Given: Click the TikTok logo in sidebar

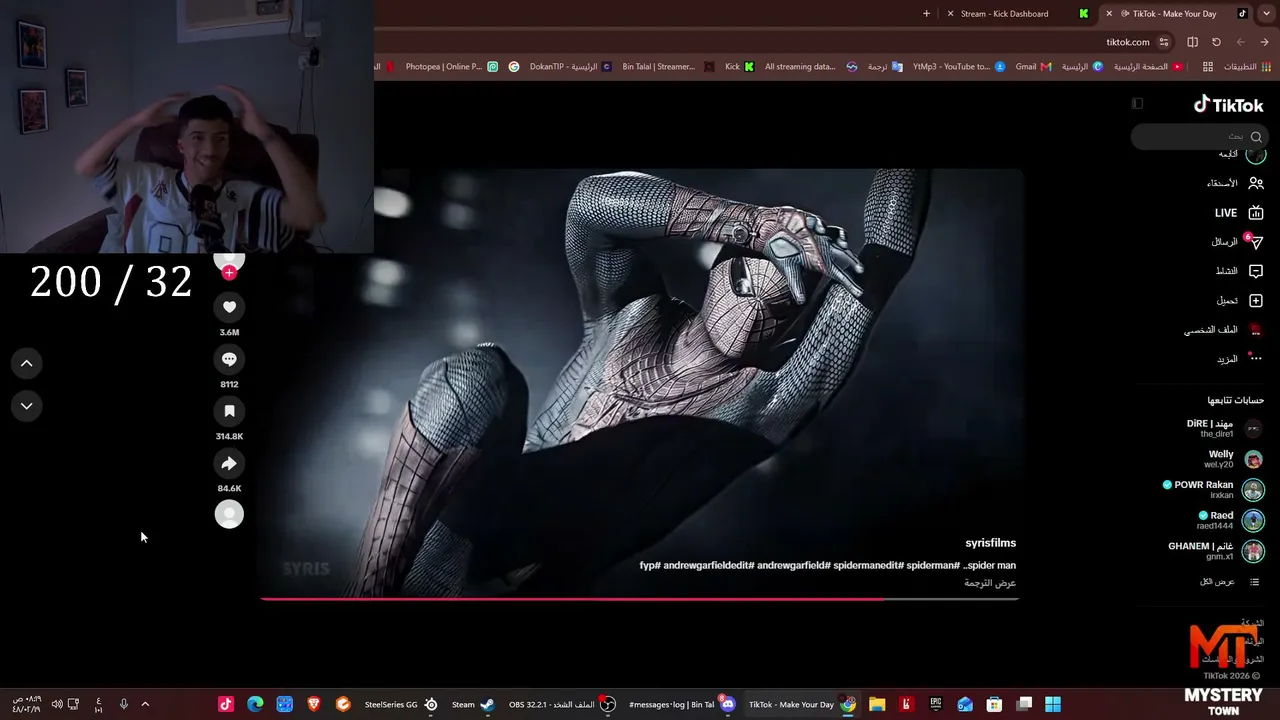Looking at the screenshot, I should [x=1229, y=105].
